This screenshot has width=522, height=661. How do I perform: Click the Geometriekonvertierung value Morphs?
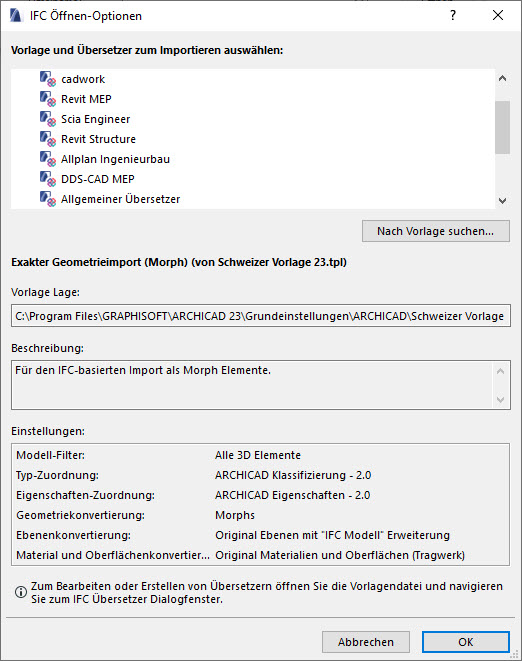click(x=235, y=515)
